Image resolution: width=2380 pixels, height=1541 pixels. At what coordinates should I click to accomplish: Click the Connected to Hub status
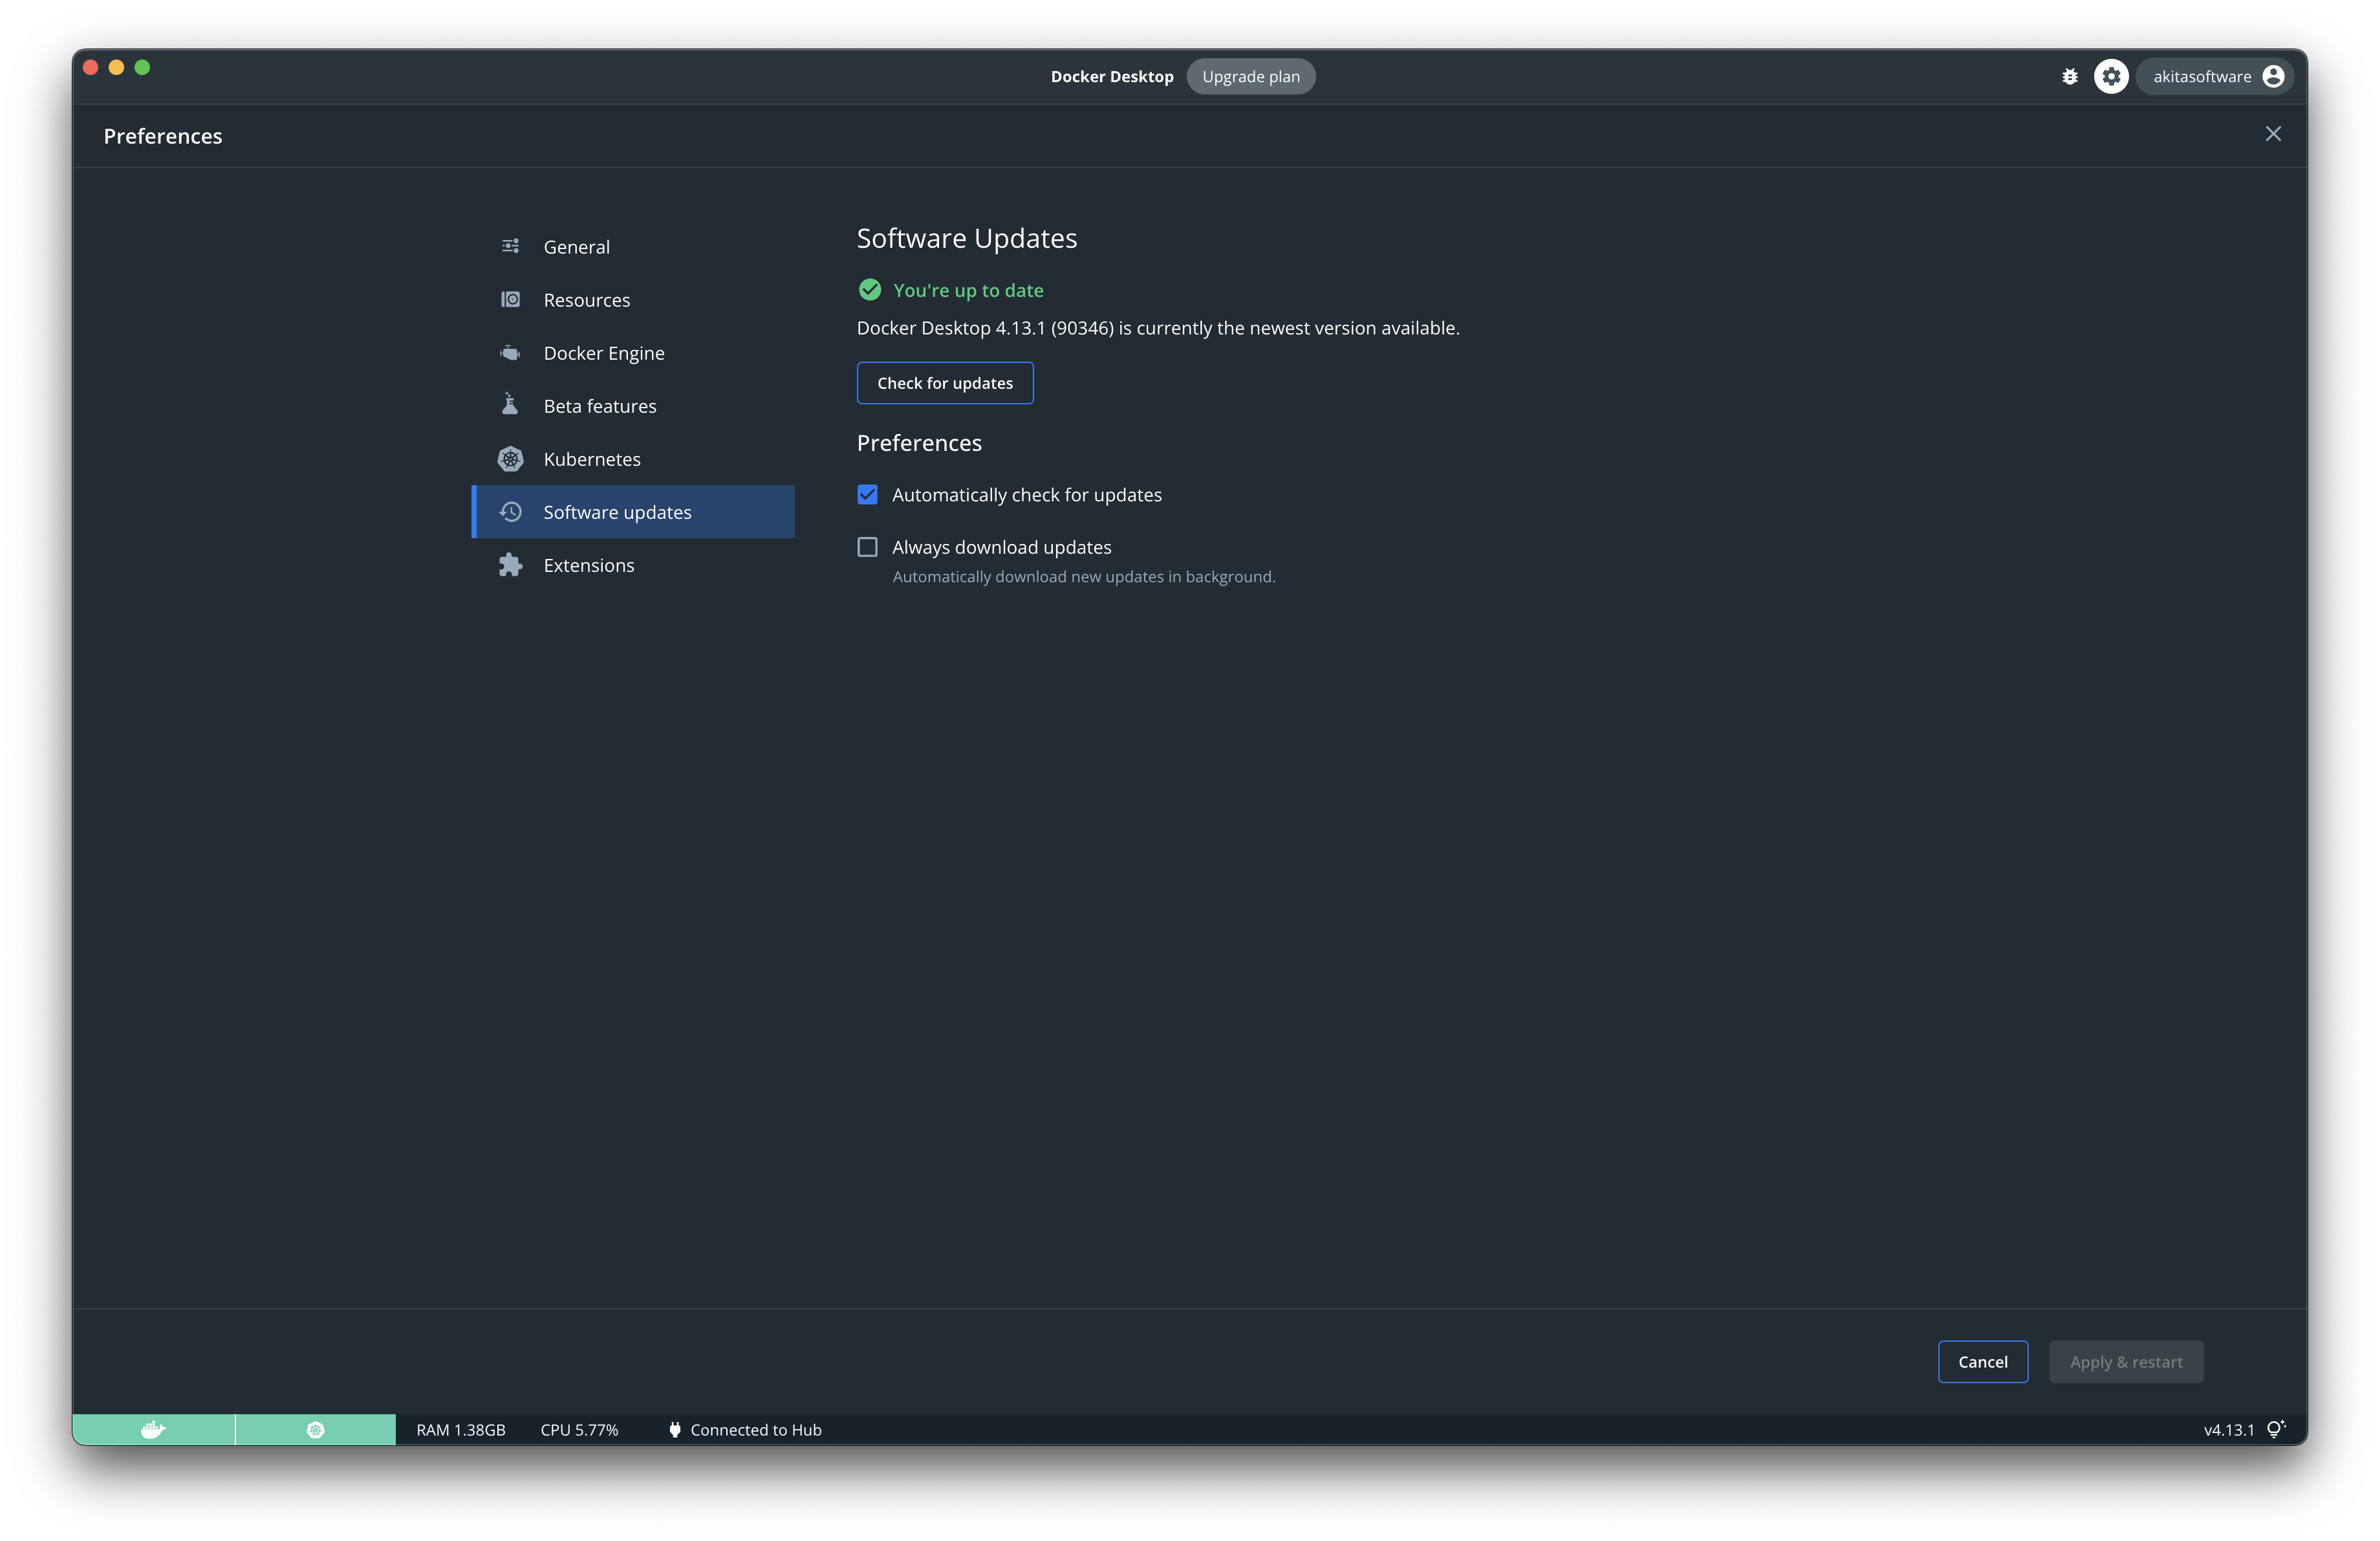point(745,1429)
